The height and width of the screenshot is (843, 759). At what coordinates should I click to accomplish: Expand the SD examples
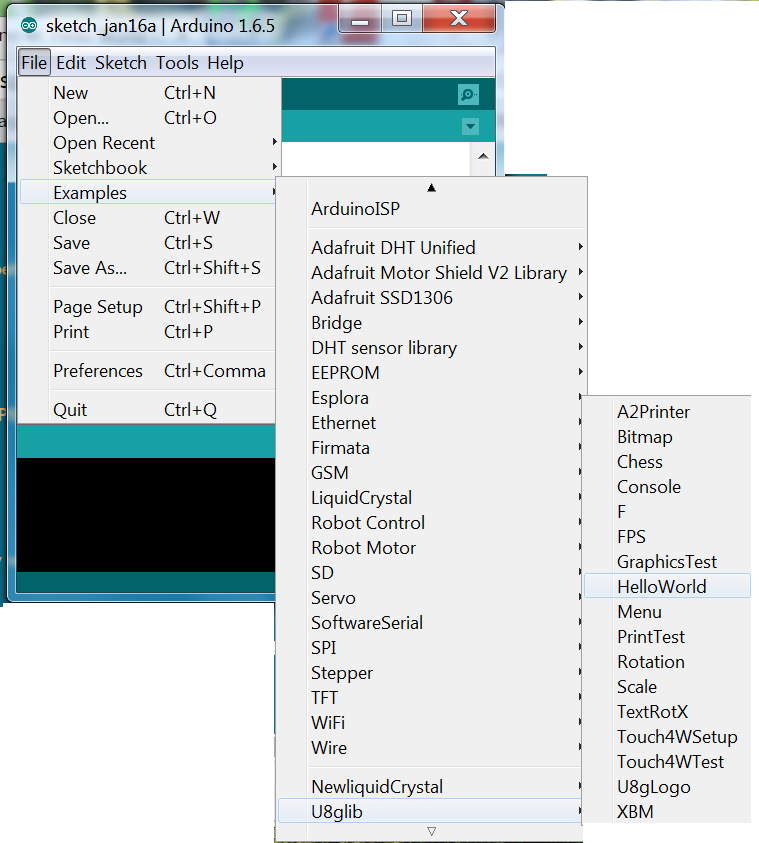[x=430, y=573]
